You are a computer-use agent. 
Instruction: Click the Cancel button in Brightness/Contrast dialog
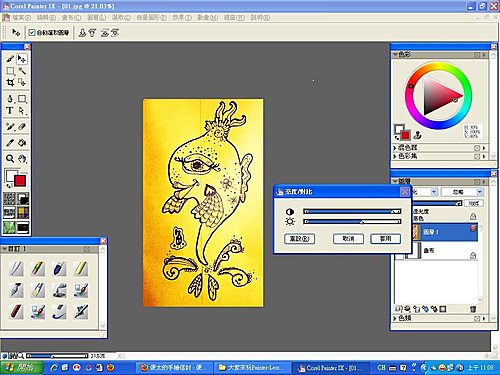coord(348,239)
